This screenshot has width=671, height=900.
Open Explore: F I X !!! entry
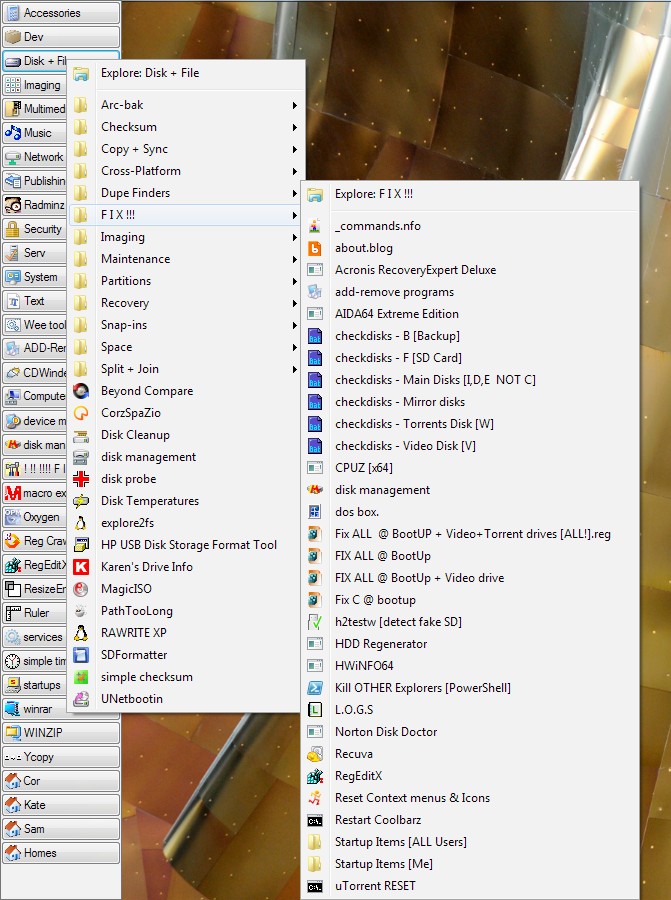point(373,194)
